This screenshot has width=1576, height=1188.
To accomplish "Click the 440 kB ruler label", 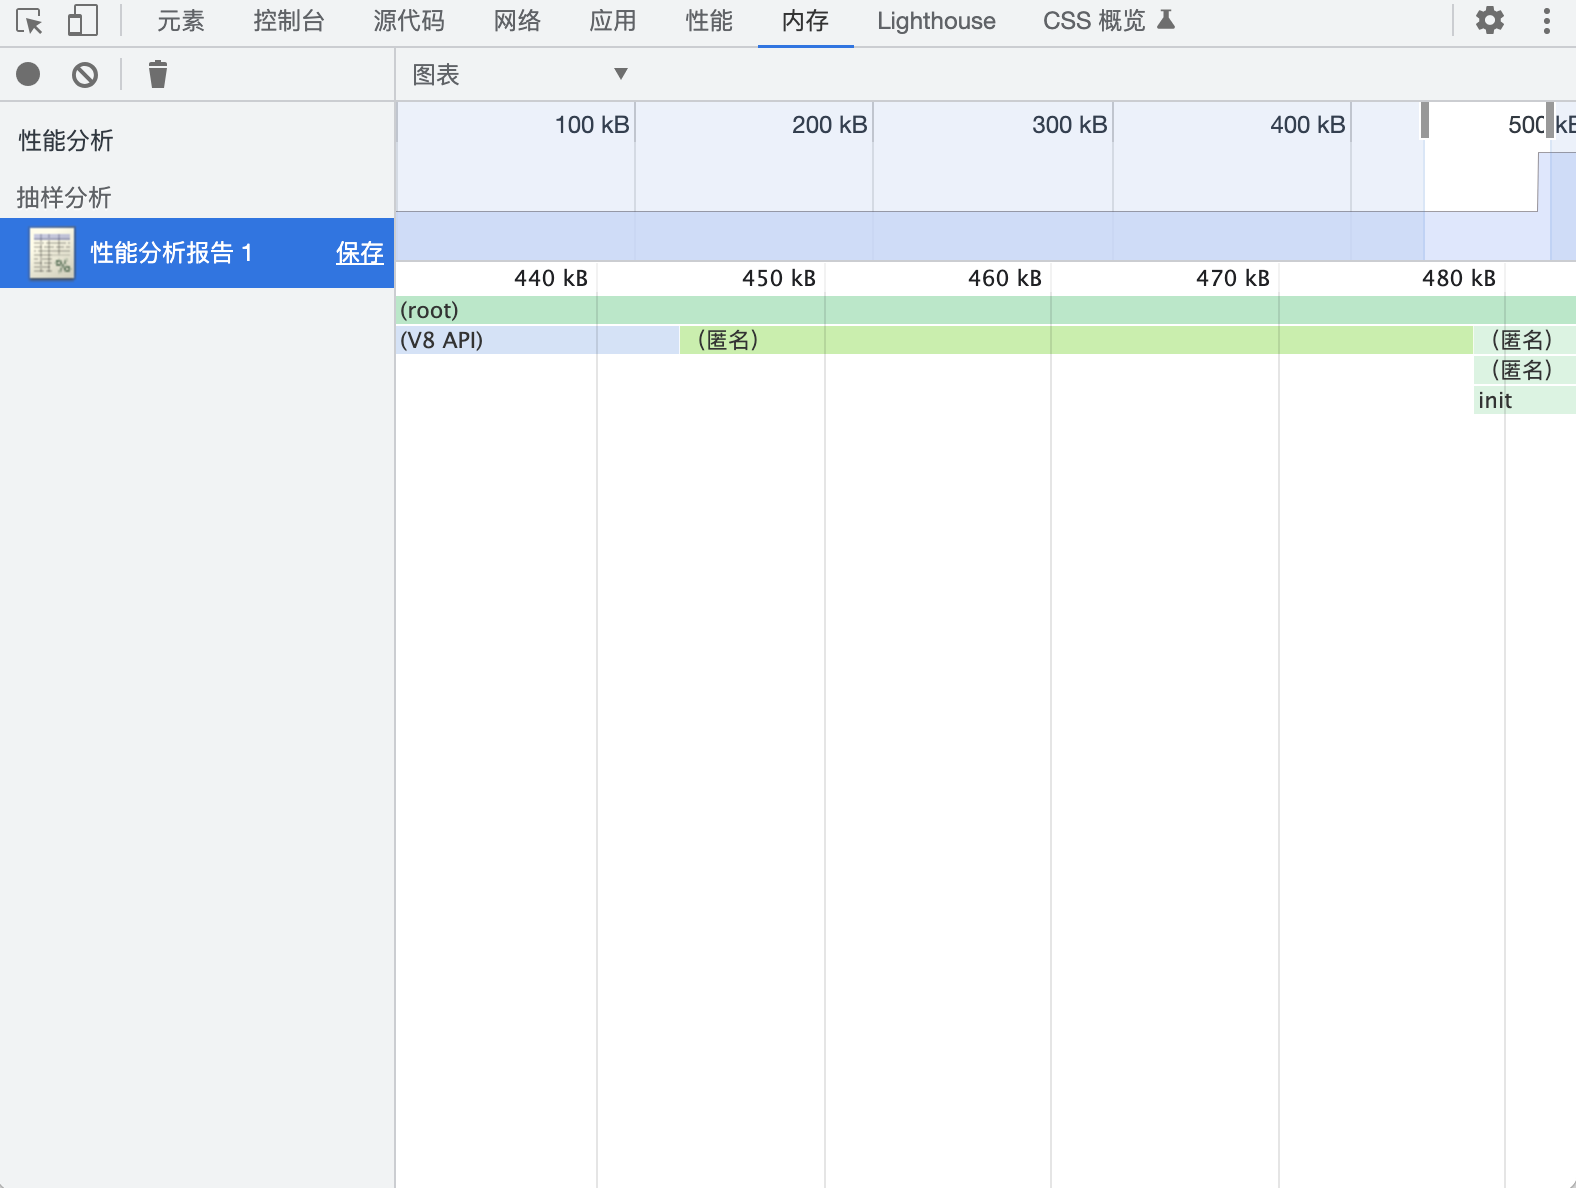I will pyautogui.click(x=551, y=278).
